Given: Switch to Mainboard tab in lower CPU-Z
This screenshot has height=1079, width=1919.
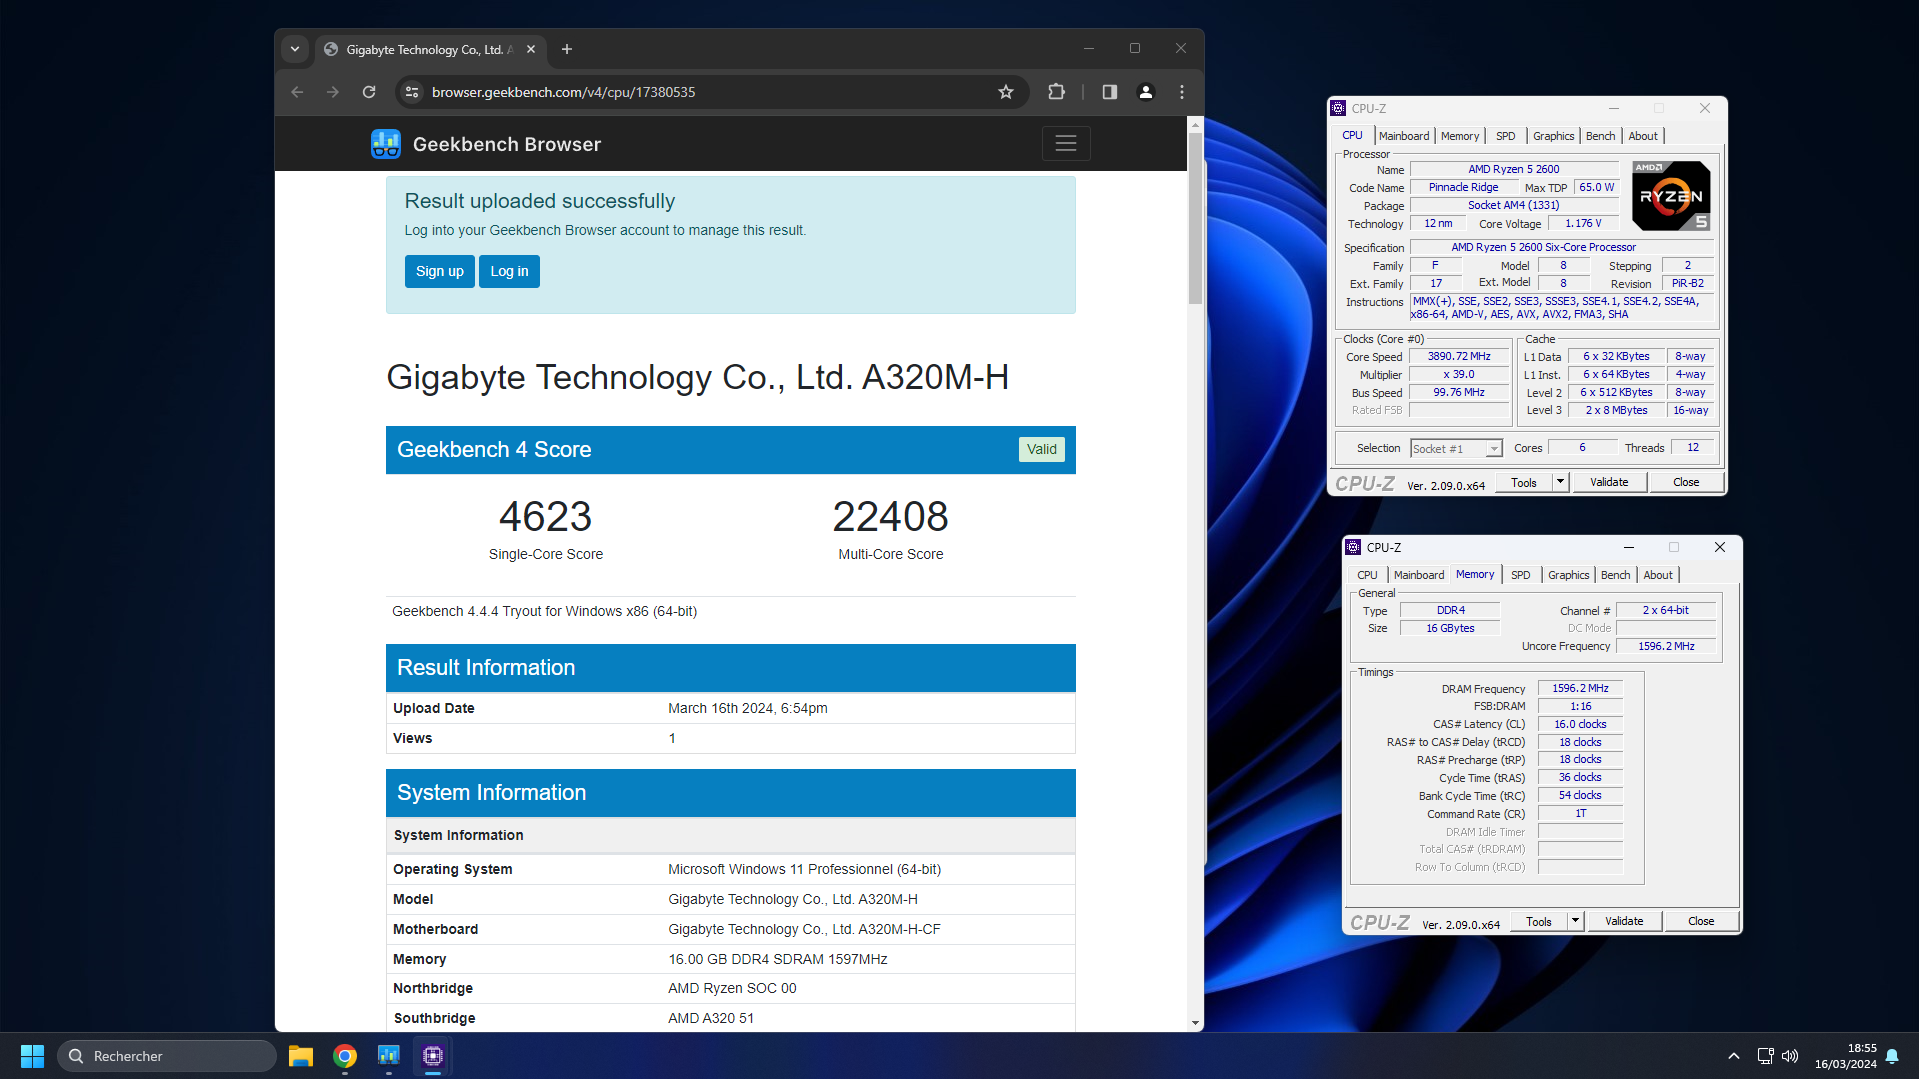Looking at the screenshot, I should click(1419, 575).
